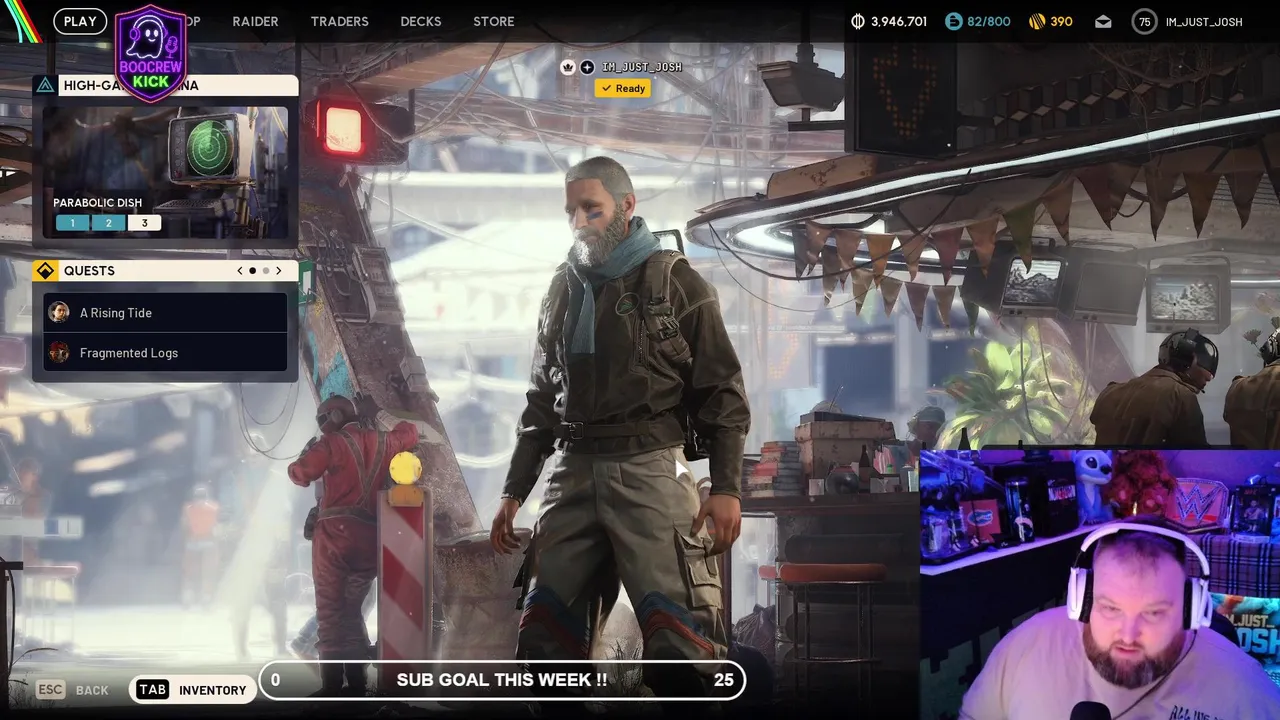Select Parabolic Dish stage 2
The image size is (1280, 720).
[108, 223]
